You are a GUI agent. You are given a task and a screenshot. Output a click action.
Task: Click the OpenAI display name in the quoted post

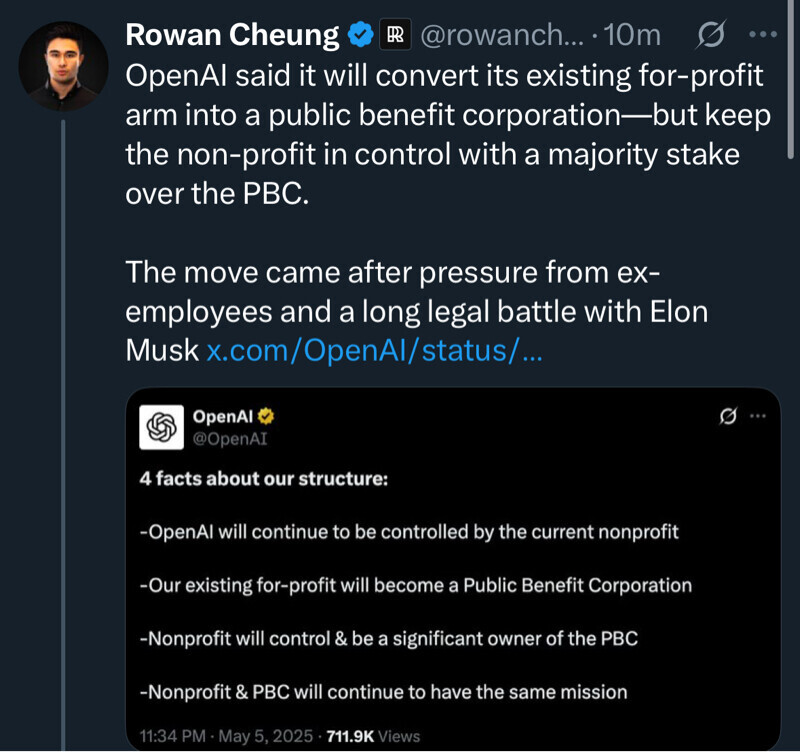point(229,417)
